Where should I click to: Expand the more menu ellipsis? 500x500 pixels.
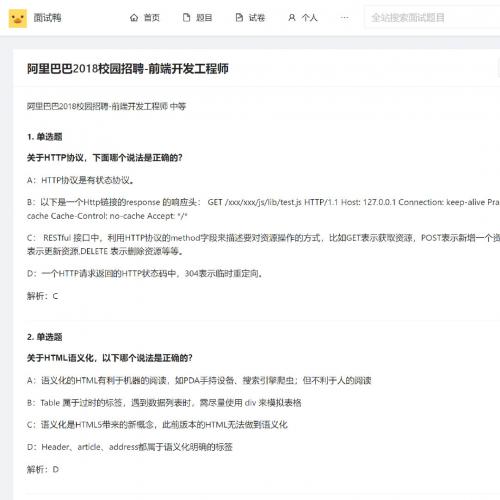point(345,18)
